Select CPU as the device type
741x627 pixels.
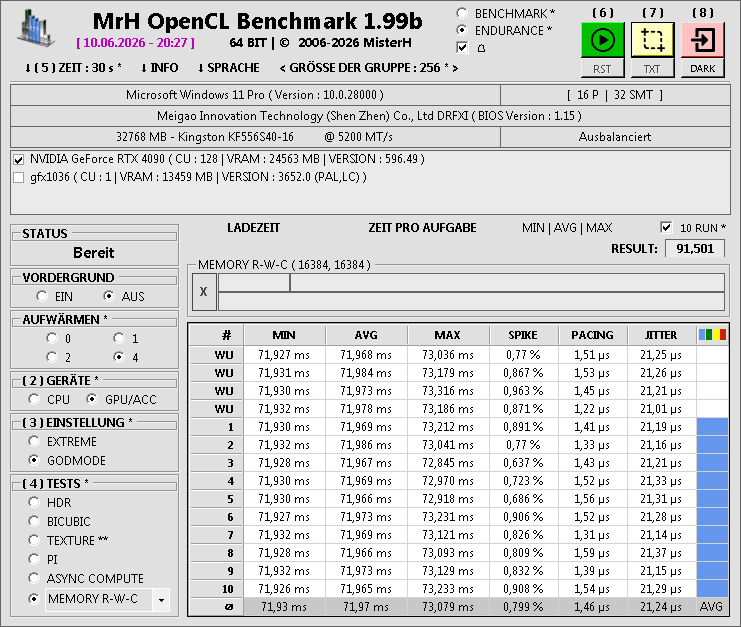pyautogui.click(x=34, y=399)
